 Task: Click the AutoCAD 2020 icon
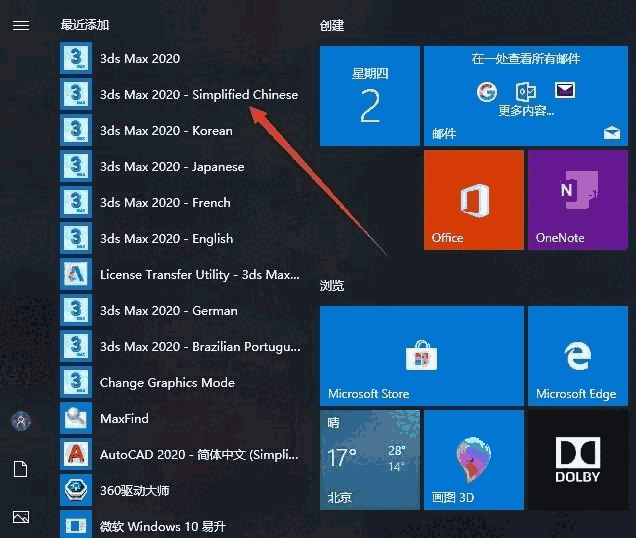click(x=76, y=454)
